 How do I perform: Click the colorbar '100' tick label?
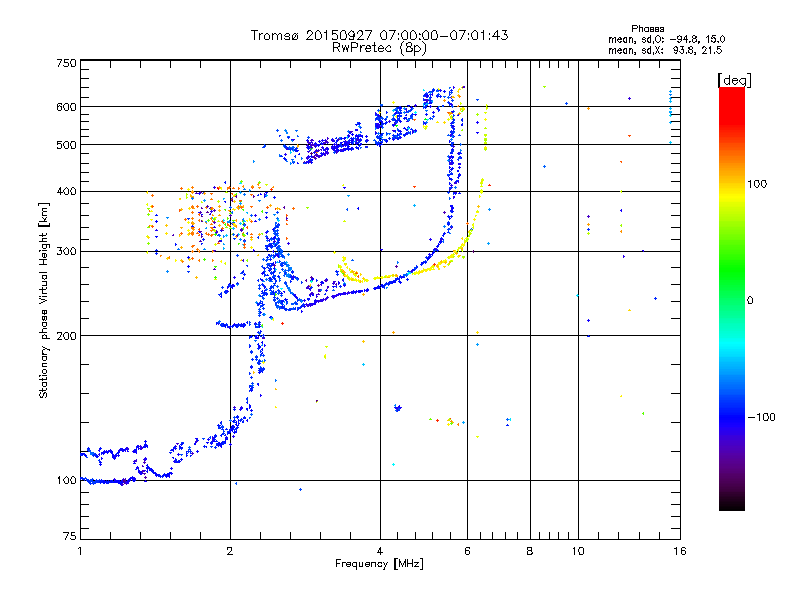757,184
